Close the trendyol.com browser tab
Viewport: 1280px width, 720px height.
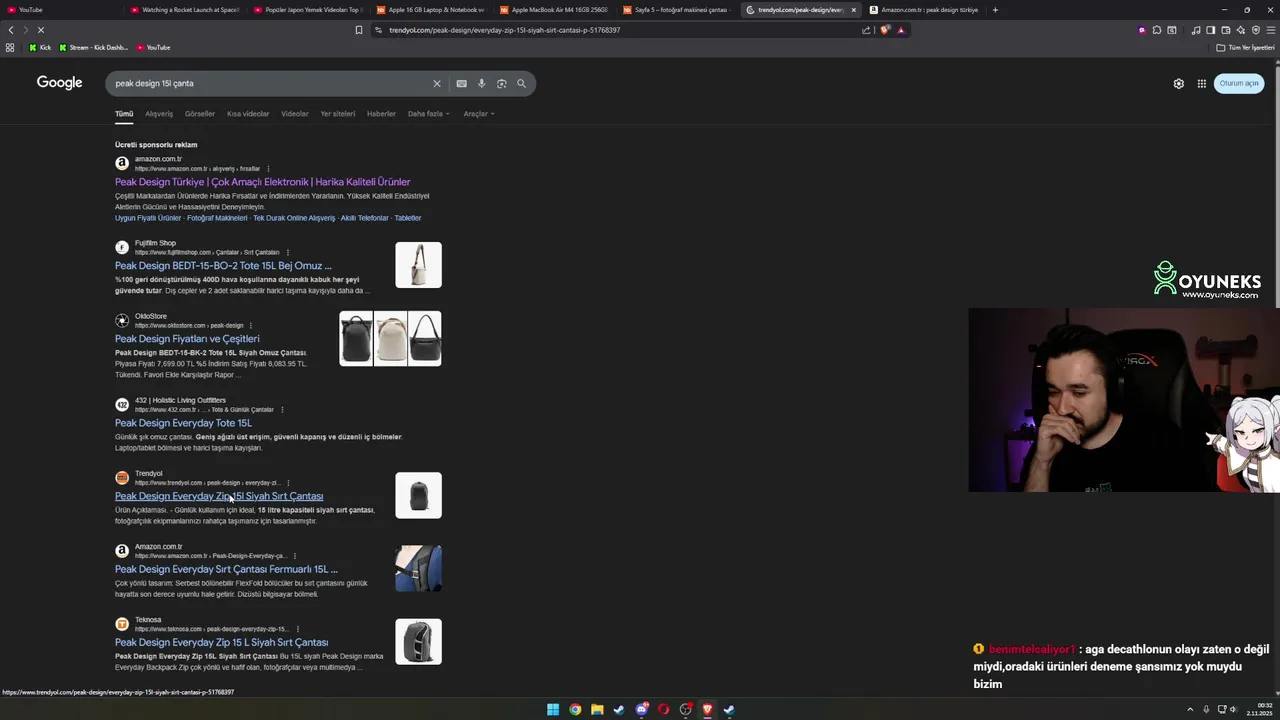point(853,10)
